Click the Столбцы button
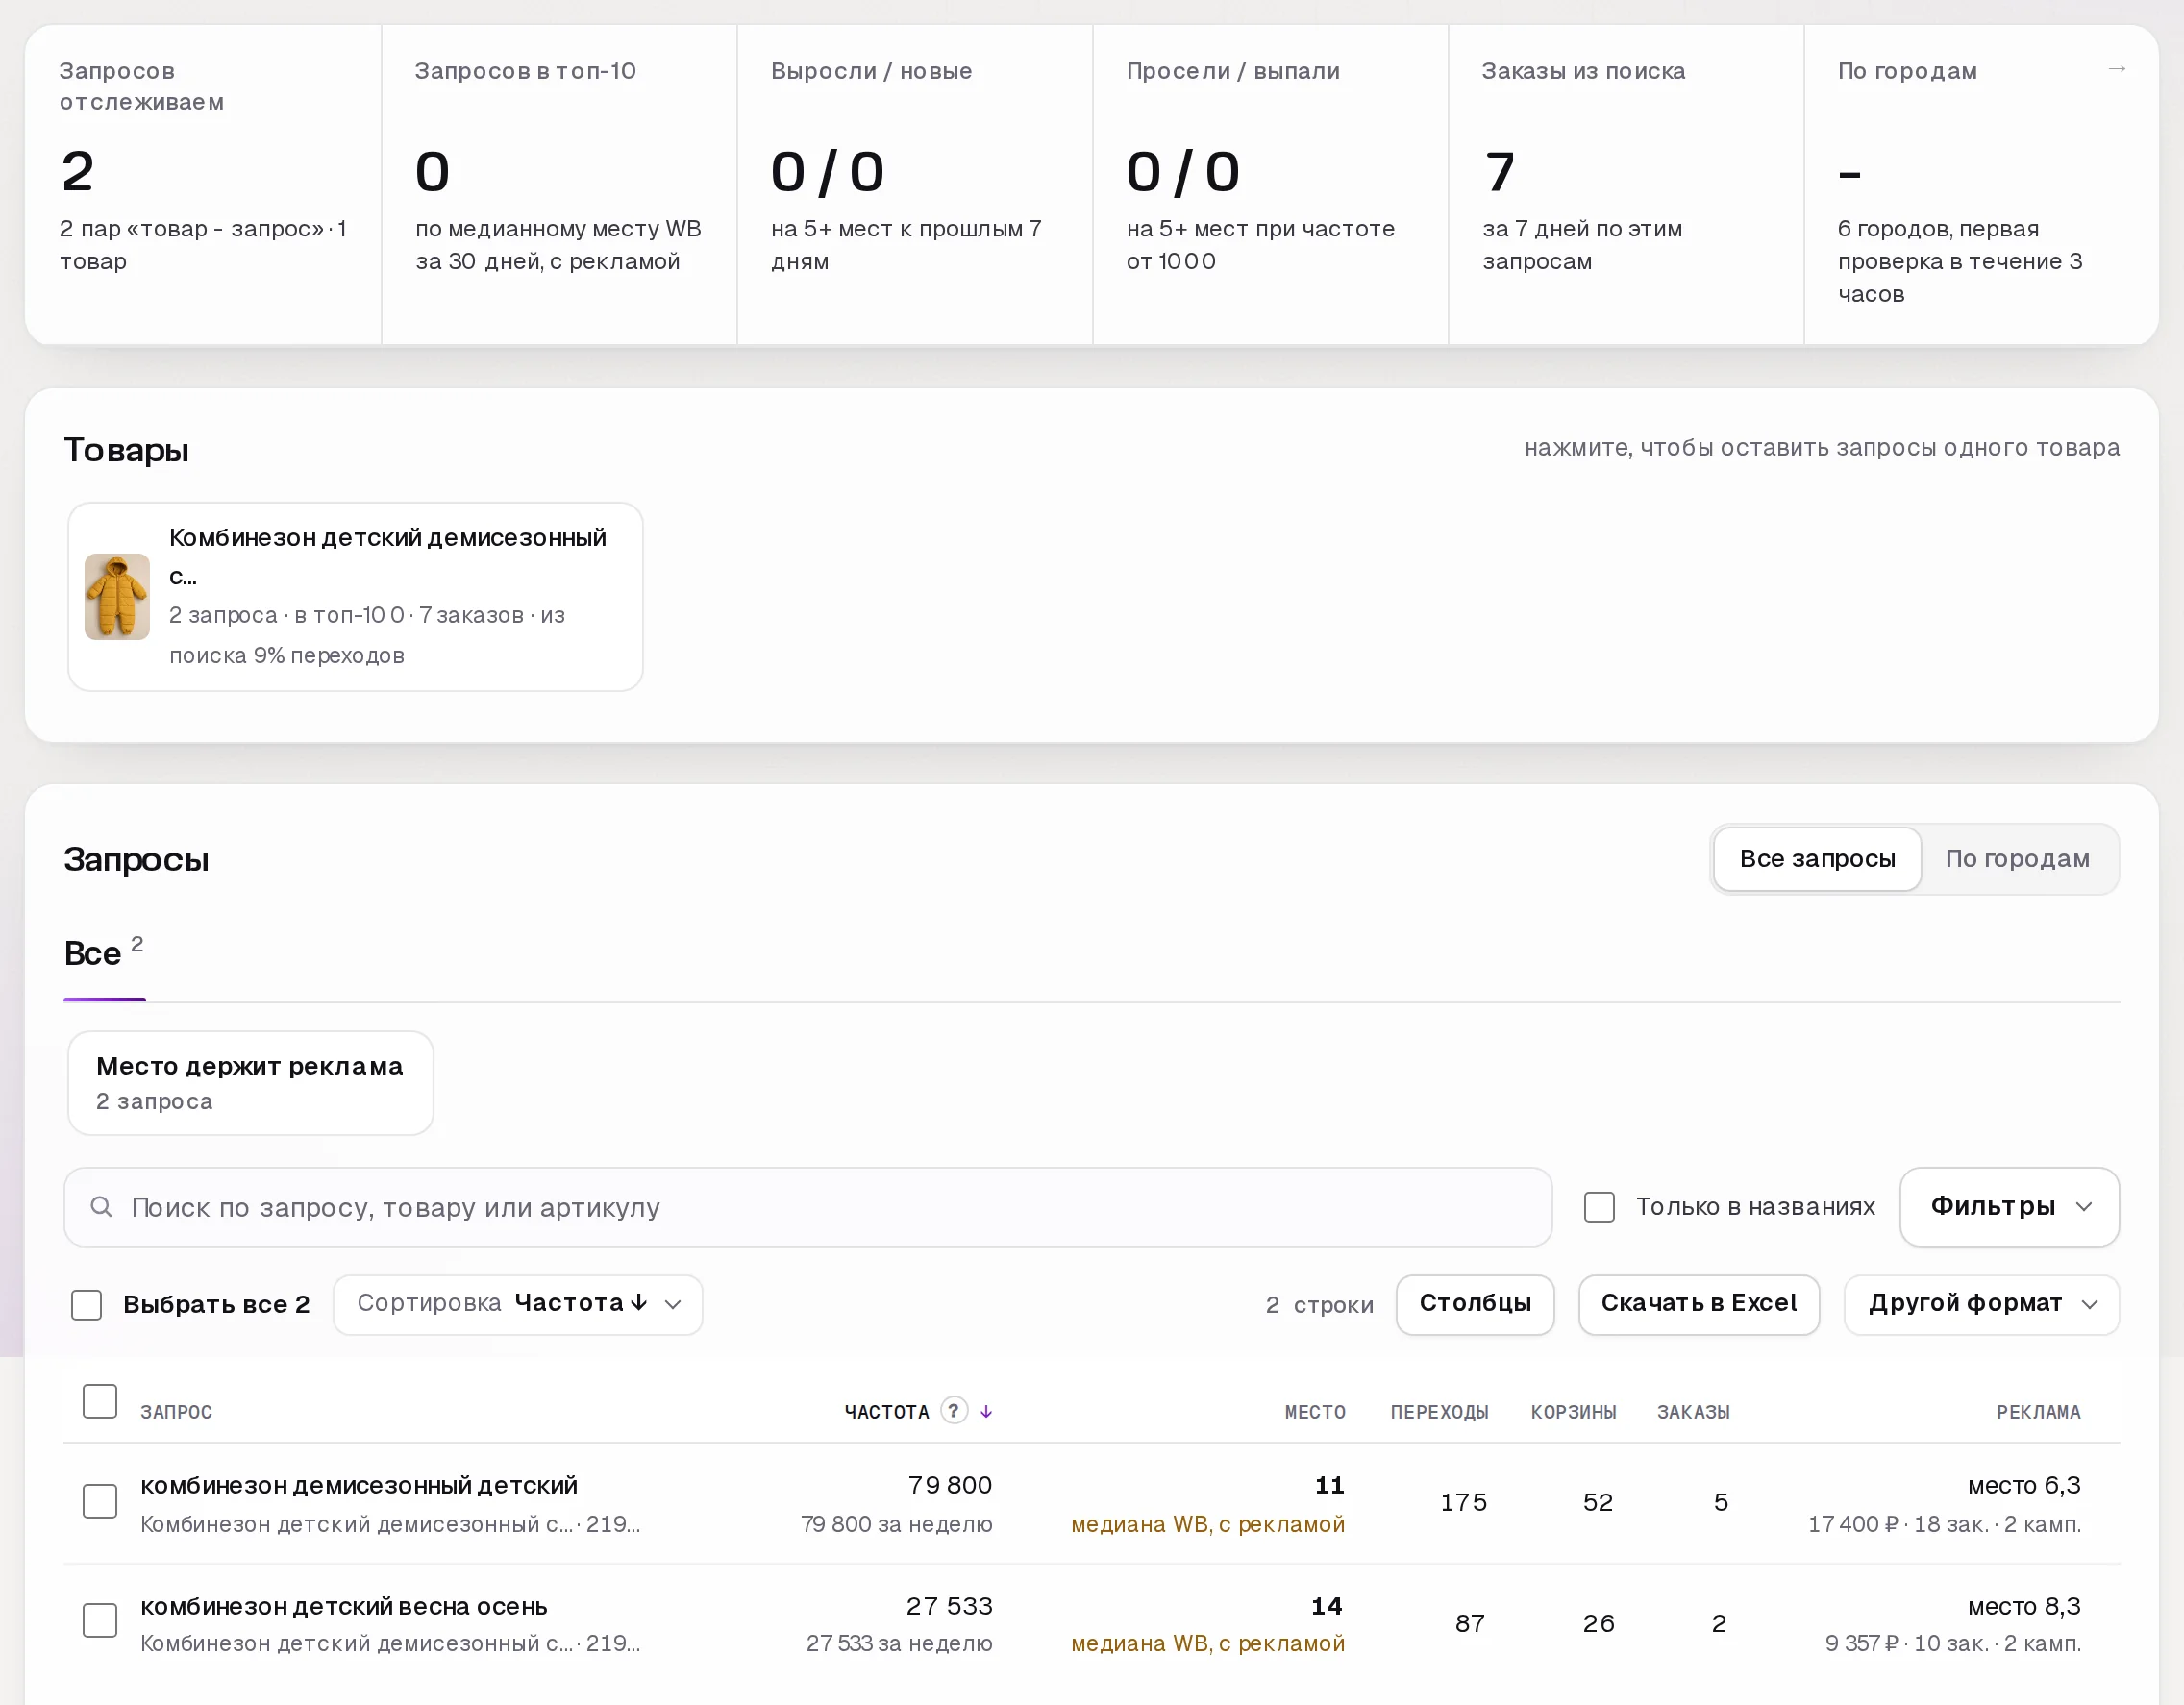 pos(1475,1304)
